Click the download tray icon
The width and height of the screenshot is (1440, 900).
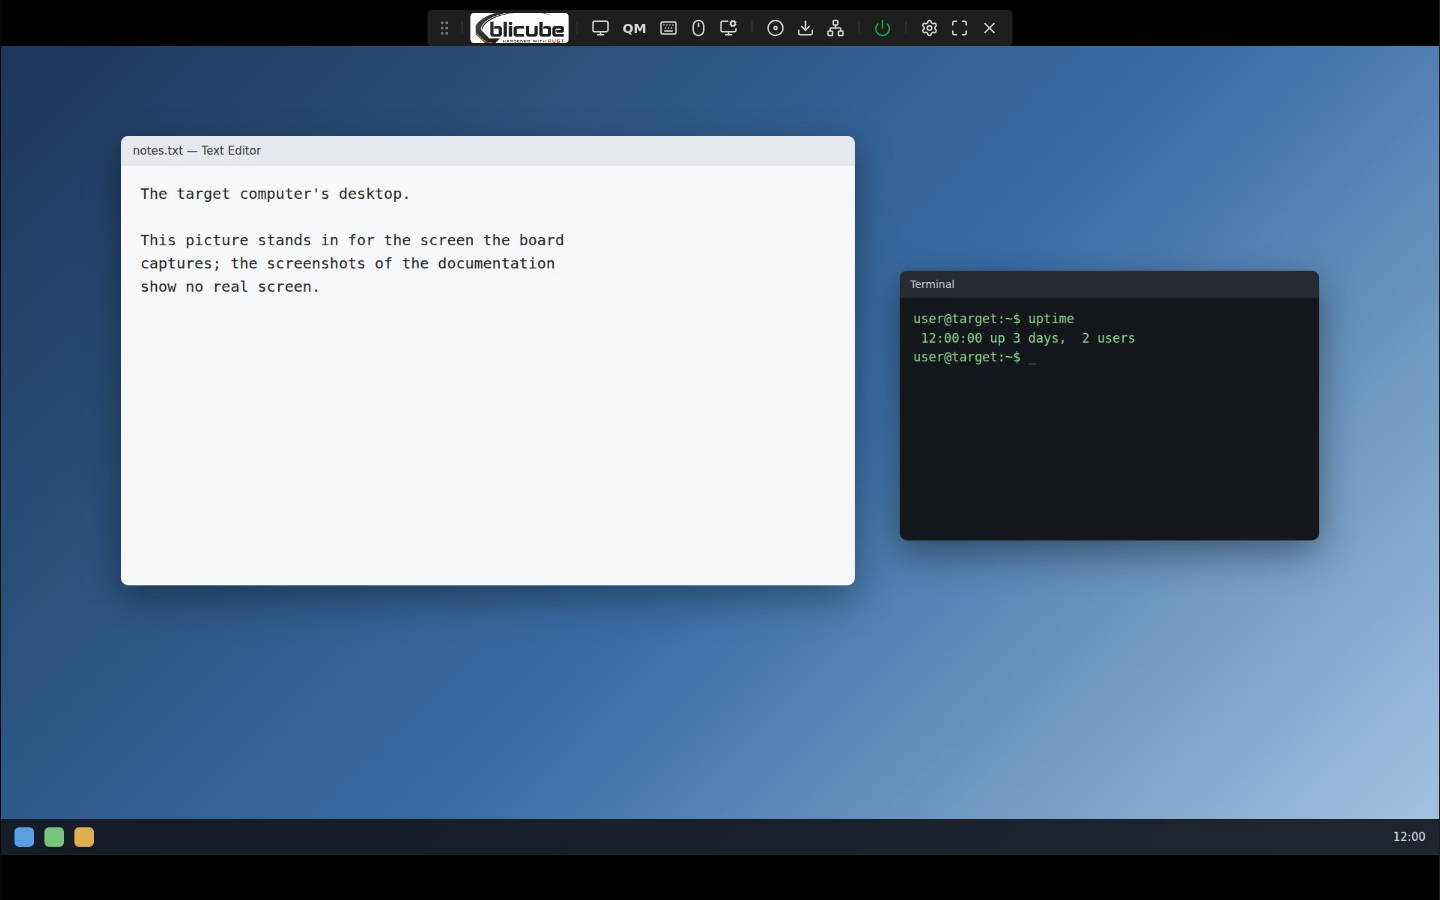(805, 28)
